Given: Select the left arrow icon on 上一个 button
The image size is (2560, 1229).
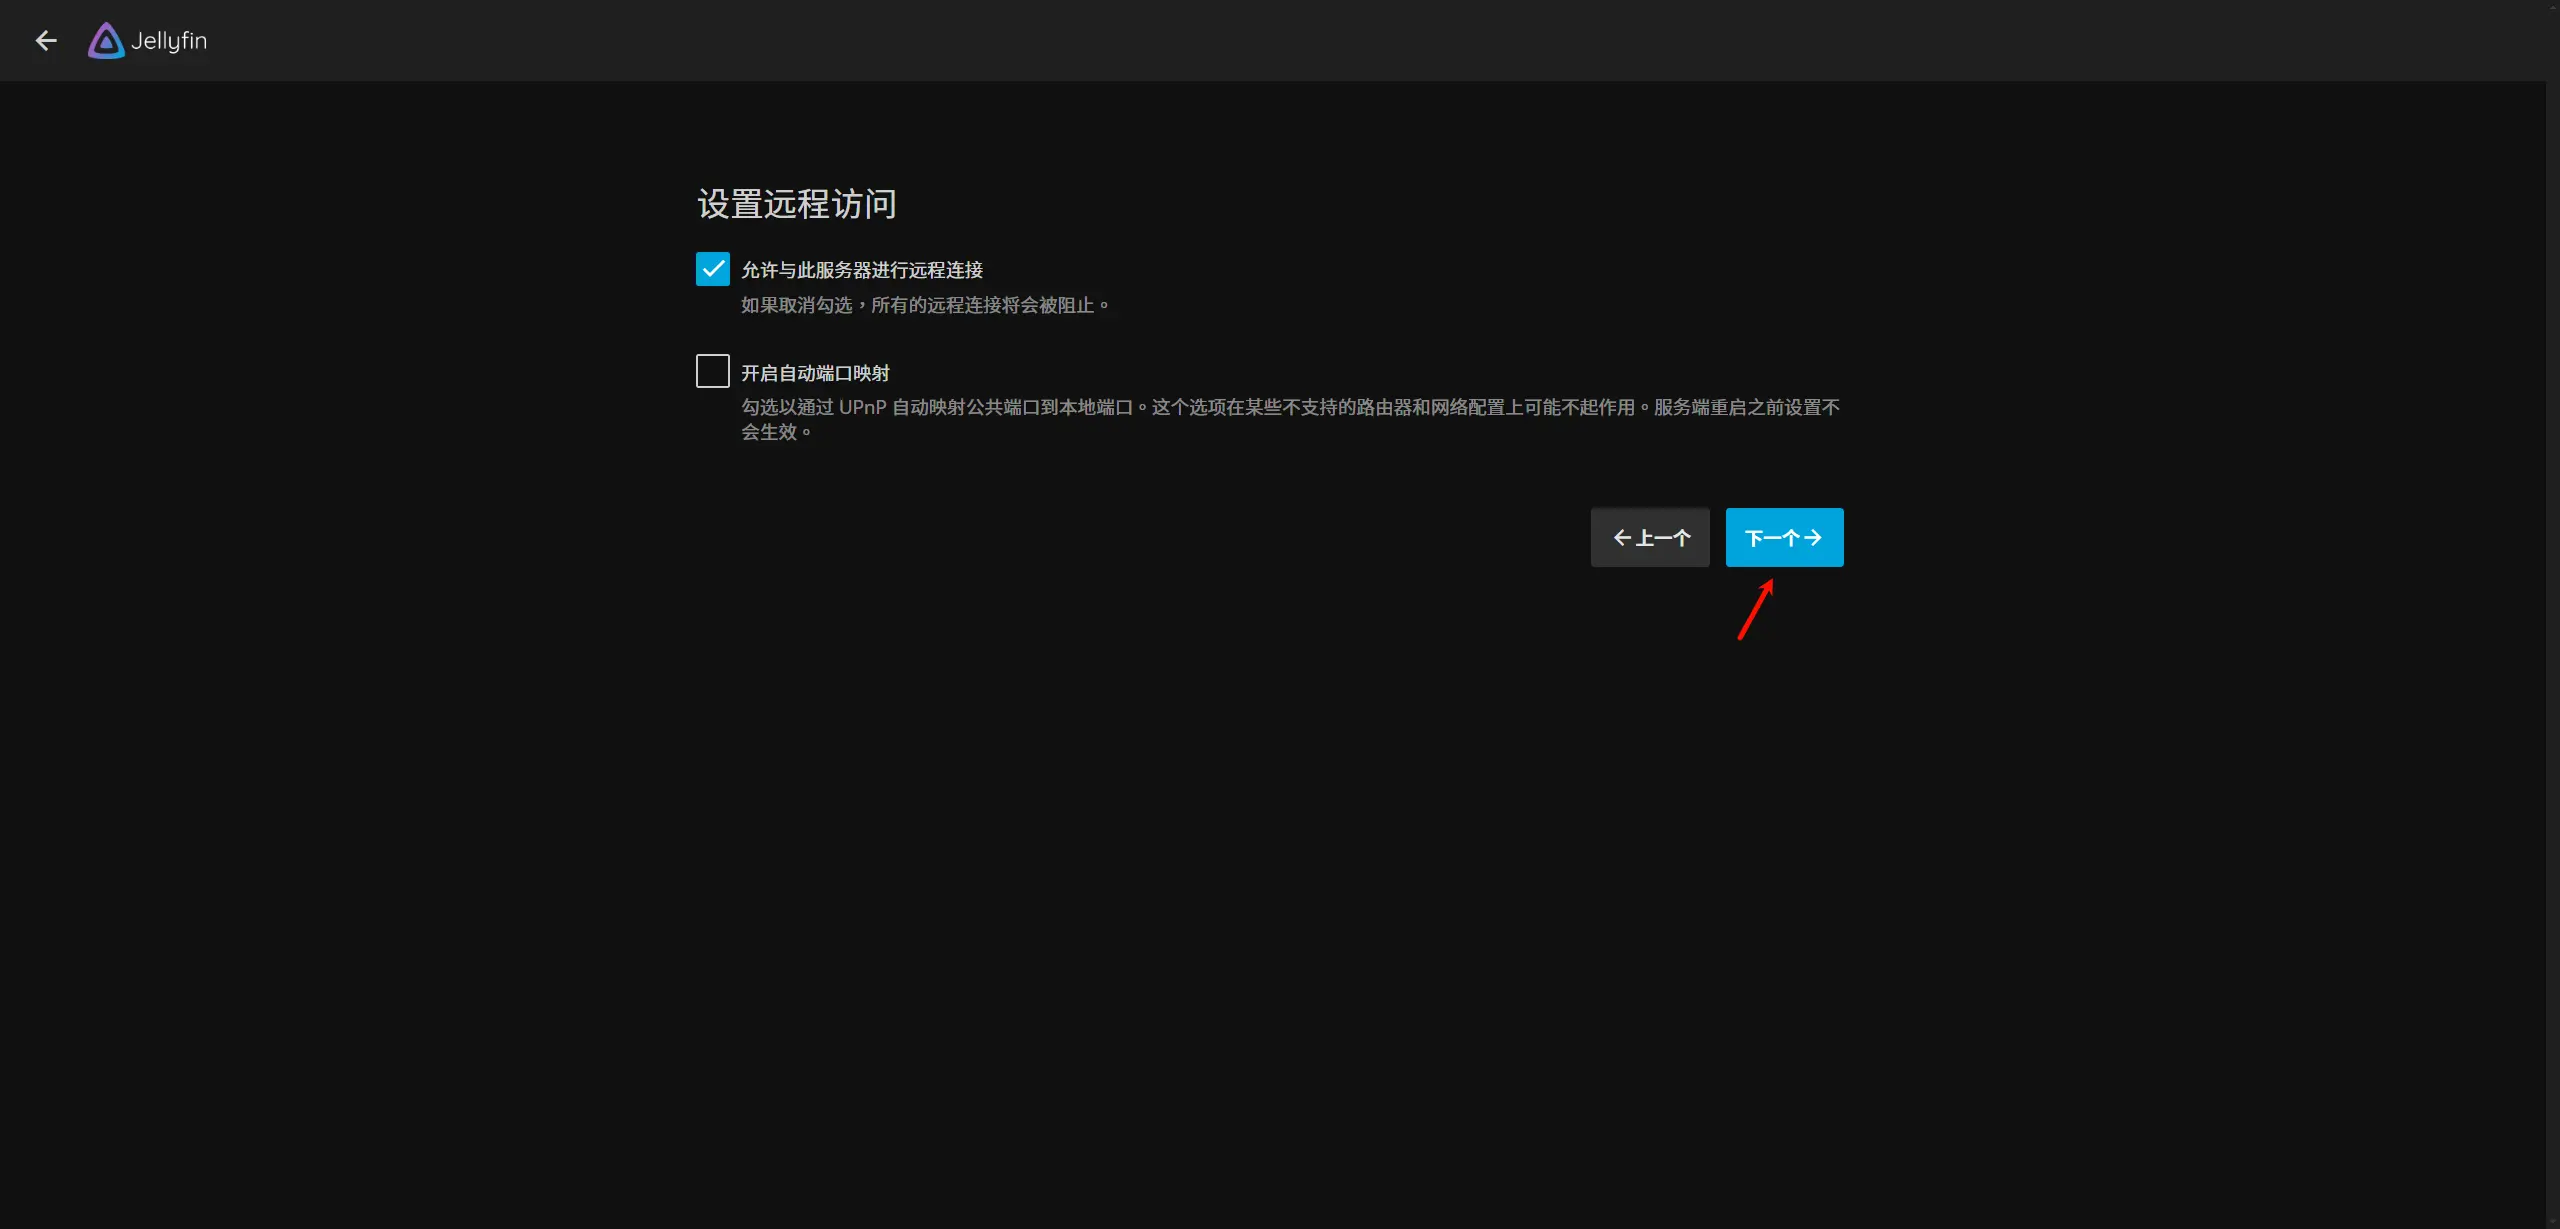Looking at the screenshot, I should click(1622, 537).
